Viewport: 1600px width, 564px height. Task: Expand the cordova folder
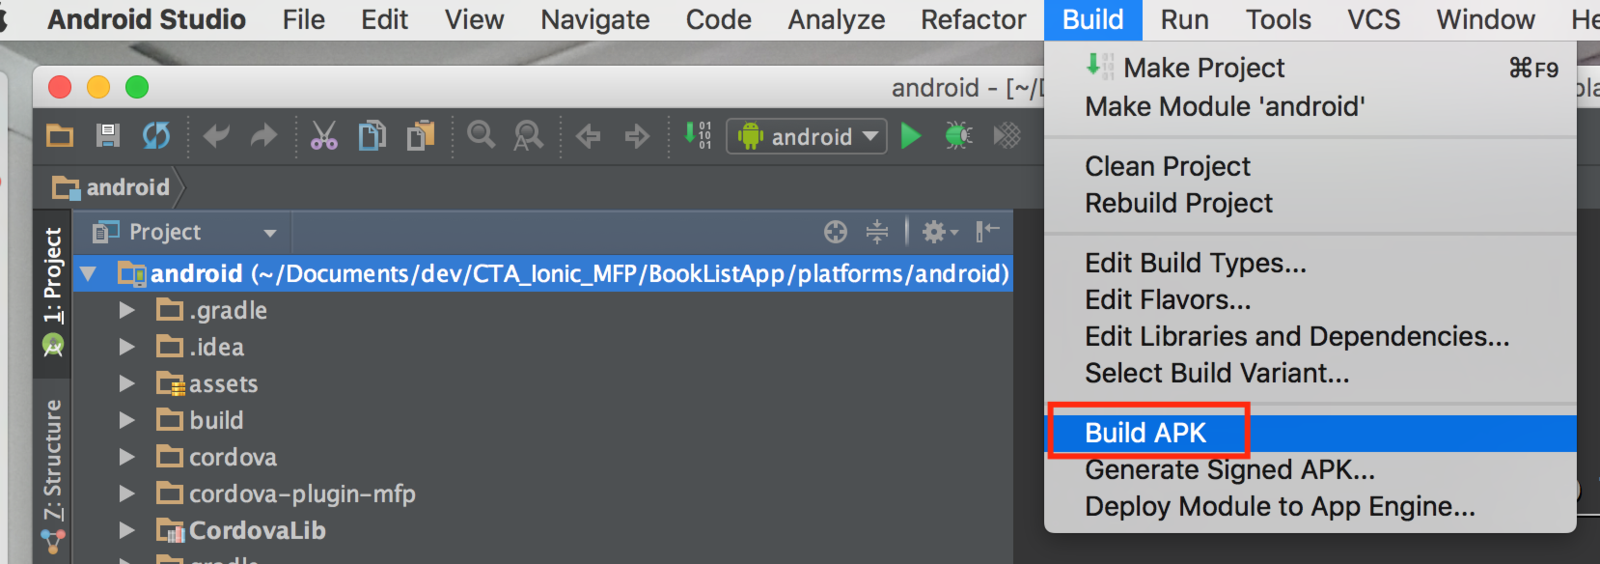127,457
